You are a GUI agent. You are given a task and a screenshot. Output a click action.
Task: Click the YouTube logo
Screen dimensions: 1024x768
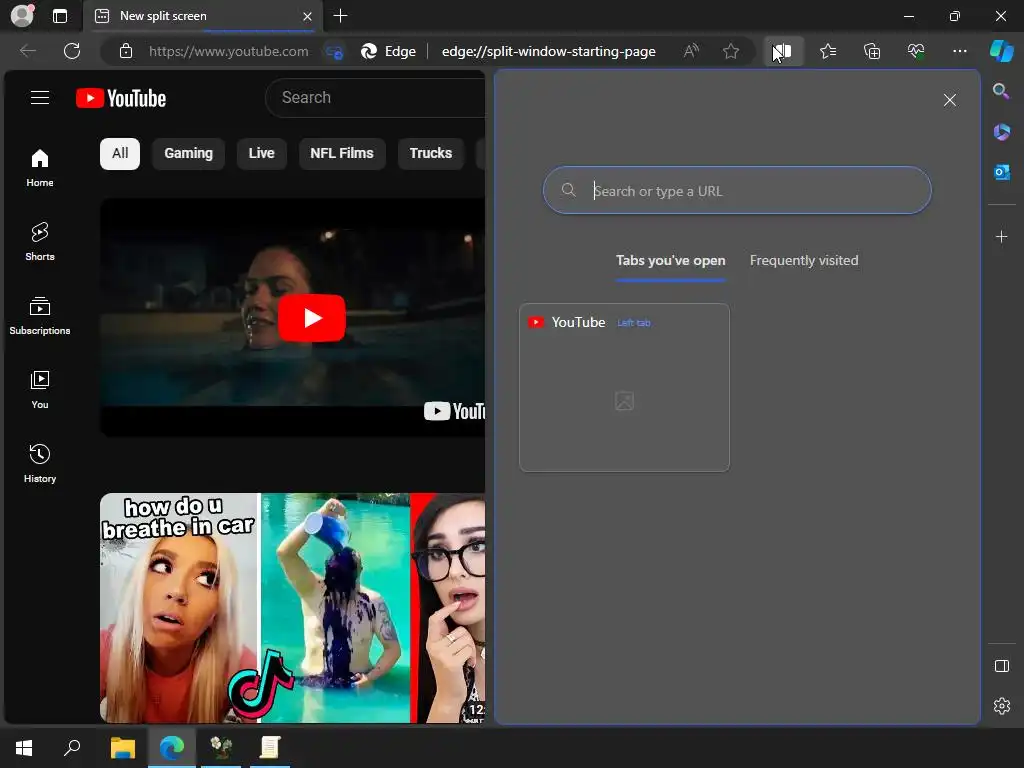(121, 98)
